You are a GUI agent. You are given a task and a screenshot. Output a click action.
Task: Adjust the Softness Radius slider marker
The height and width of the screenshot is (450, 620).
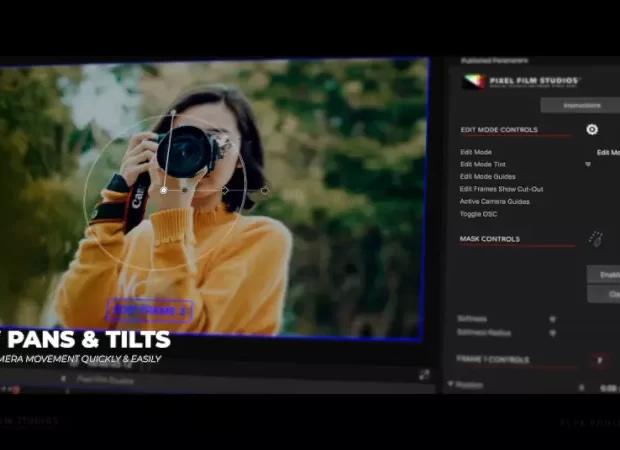[553, 333]
